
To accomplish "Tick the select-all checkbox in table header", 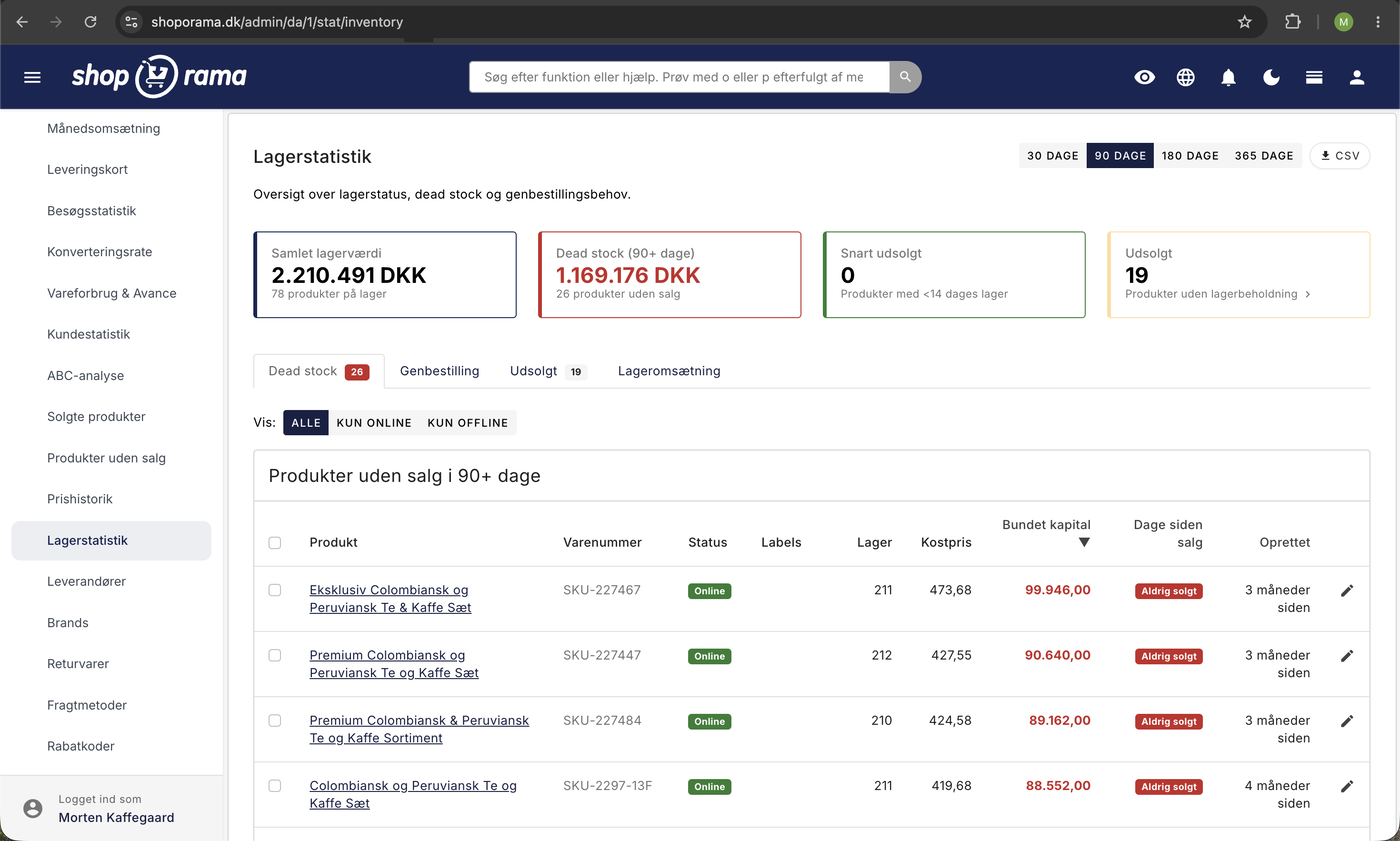I will [275, 543].
